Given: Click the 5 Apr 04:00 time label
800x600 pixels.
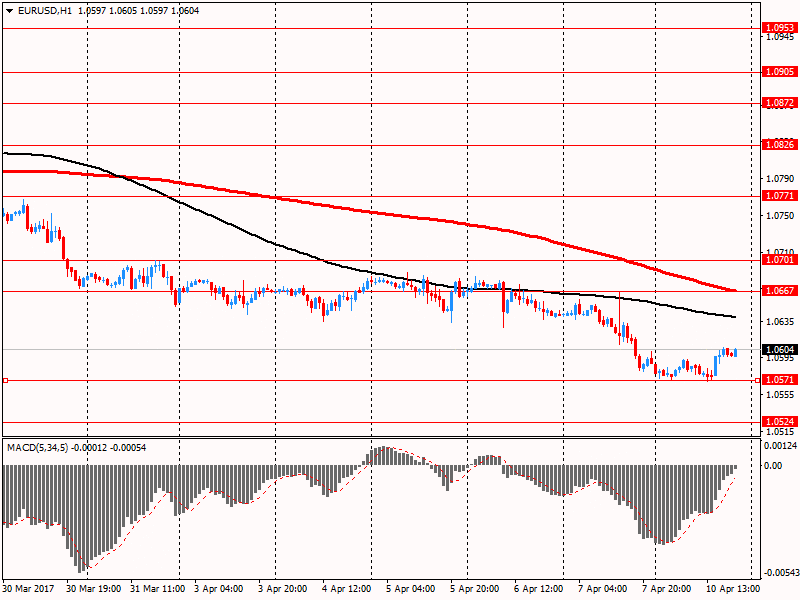Looking at the screenshot, I should [x=410, y=589].
